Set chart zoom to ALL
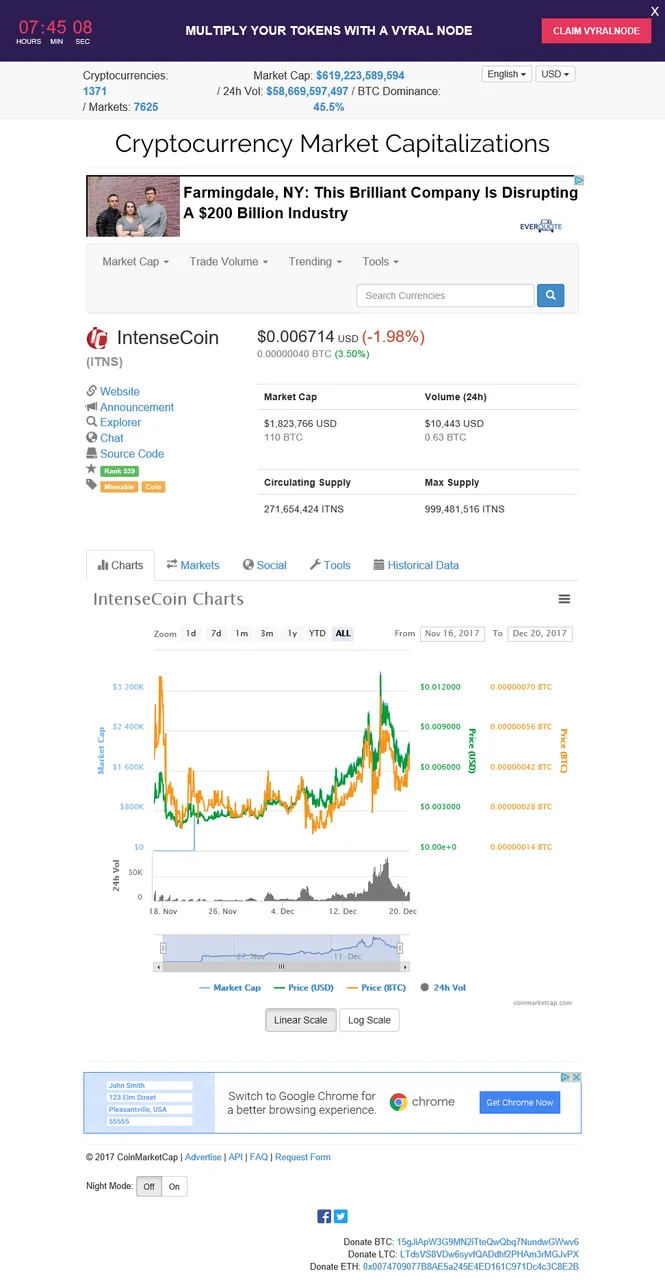The image size is (665, 1280). tap(343, 633)
